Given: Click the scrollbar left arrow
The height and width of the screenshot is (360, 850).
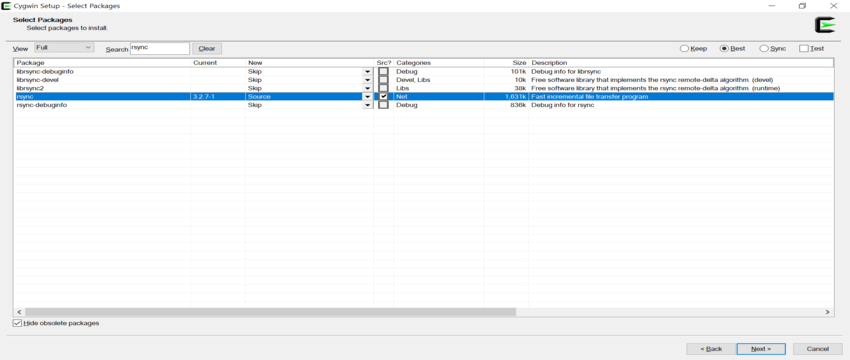Looking at the screenshot, I should pos(19,312).
